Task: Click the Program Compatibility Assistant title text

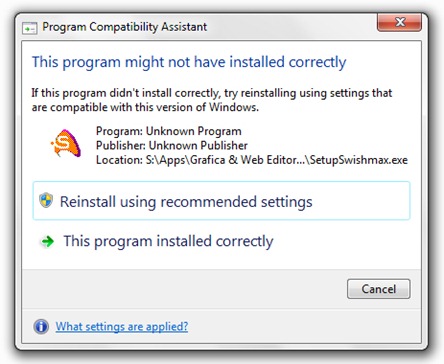Action: tap(125, 27)
